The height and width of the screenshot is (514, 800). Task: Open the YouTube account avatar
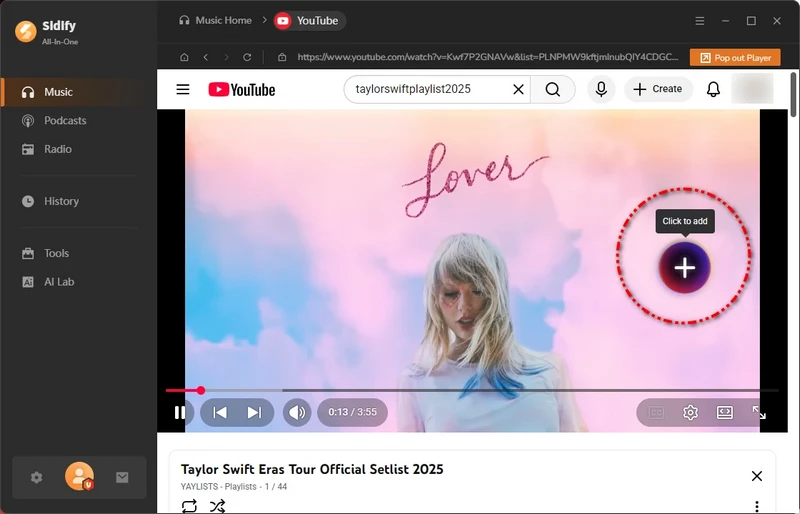click(x=753, y=89)
